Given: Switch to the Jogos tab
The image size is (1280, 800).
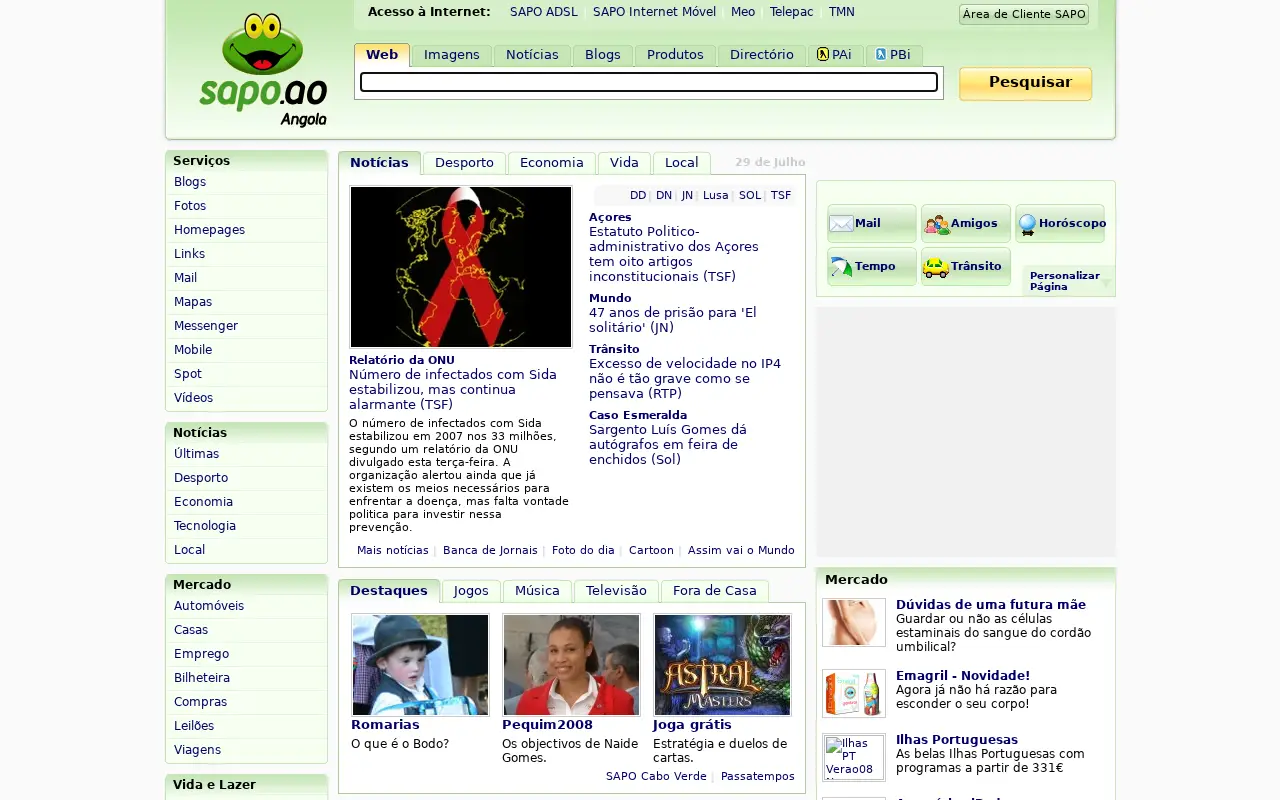Looking at the screenshot, I should [471, 591].
